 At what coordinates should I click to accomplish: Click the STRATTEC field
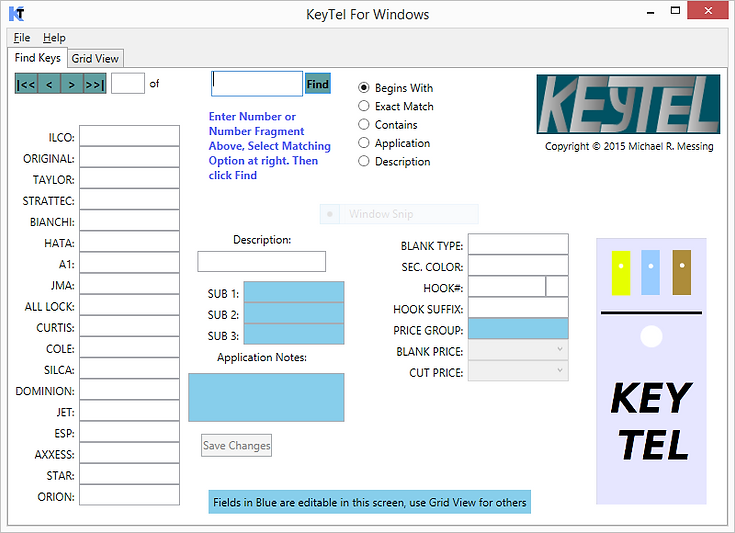click(x=129, y=199)
